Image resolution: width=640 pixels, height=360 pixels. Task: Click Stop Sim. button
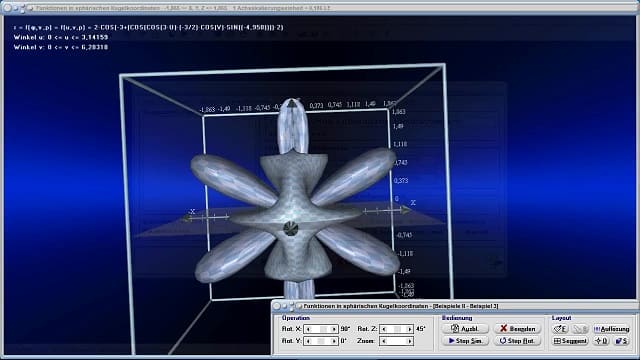tap(465, 341)
